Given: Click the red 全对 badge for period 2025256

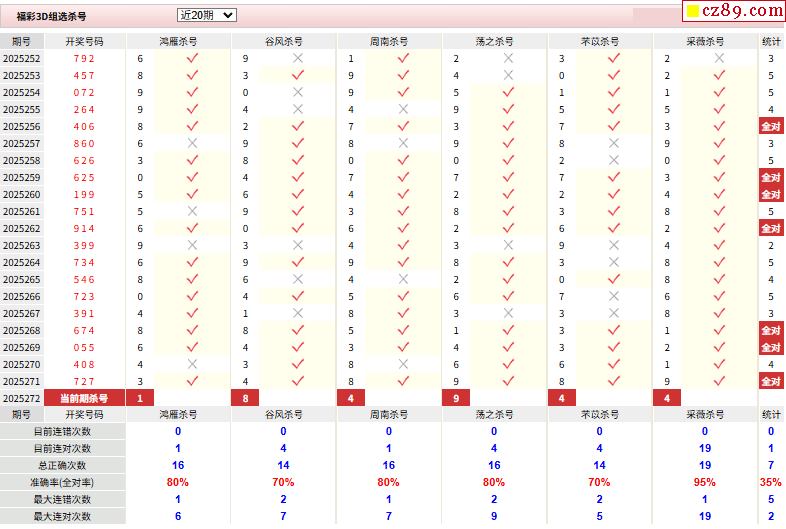Looking at the screenshot, I should (x=770, y=127).
